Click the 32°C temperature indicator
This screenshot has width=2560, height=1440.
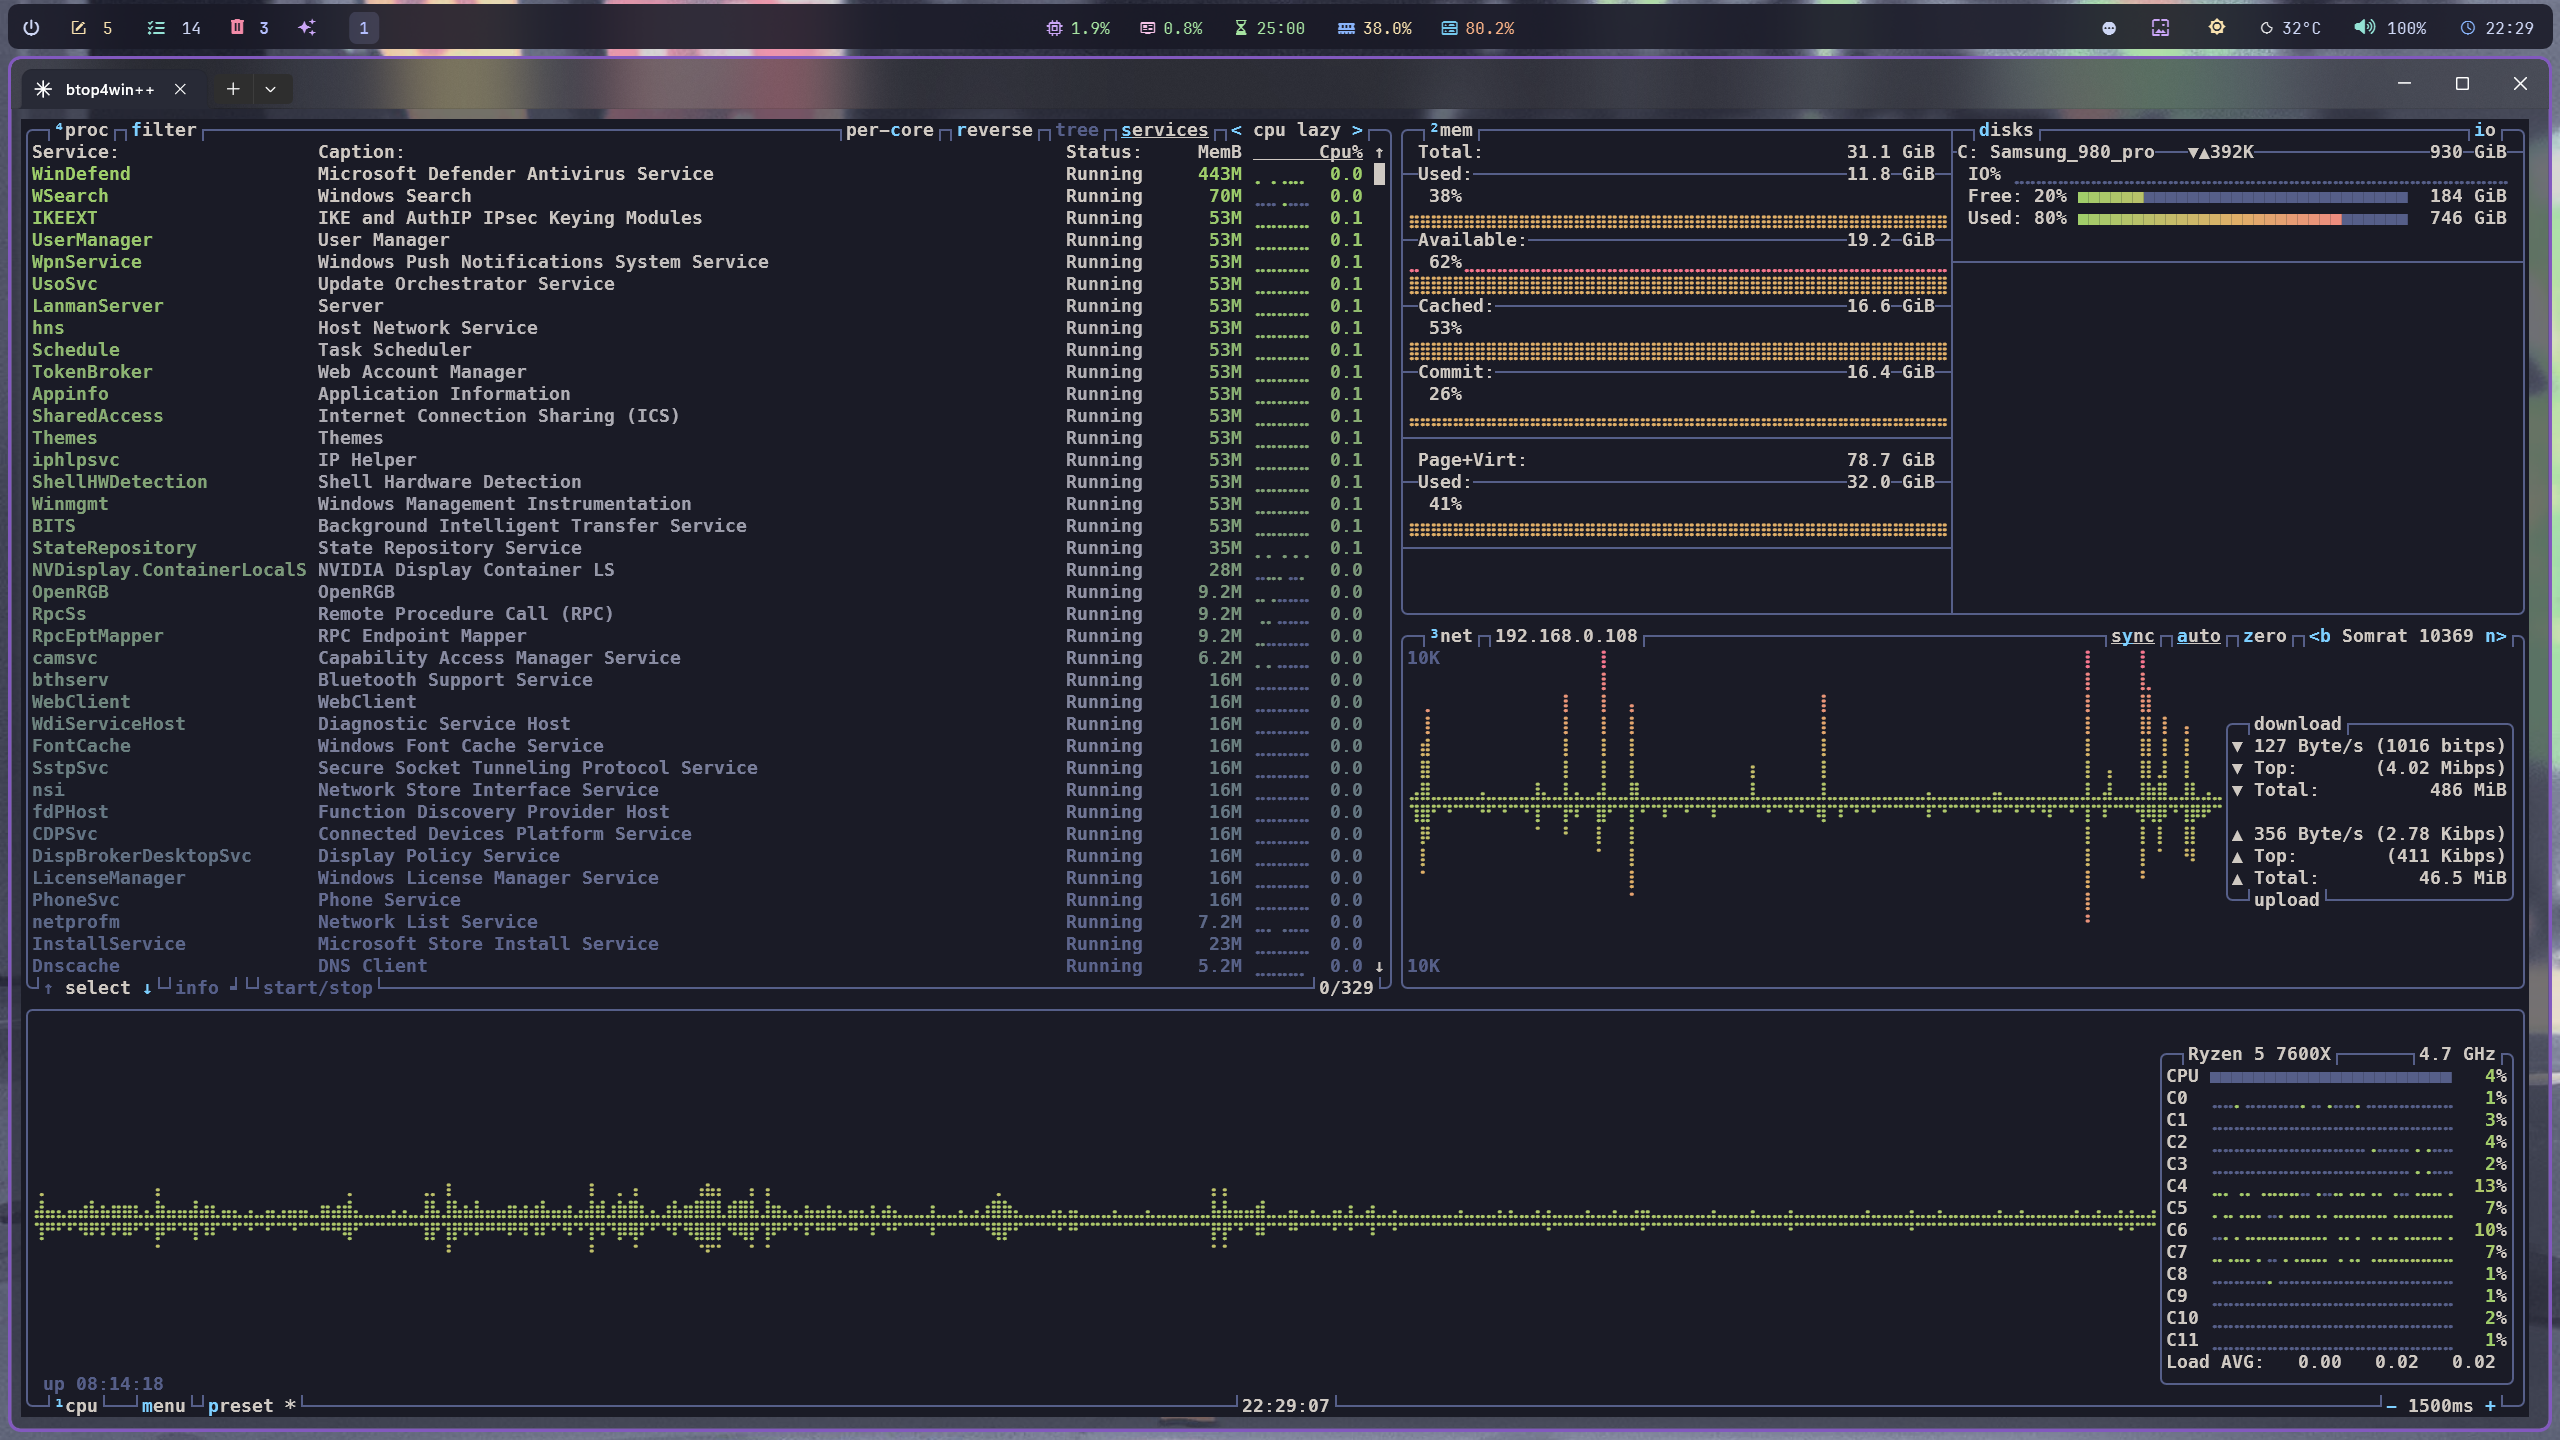pos(2291,28)
